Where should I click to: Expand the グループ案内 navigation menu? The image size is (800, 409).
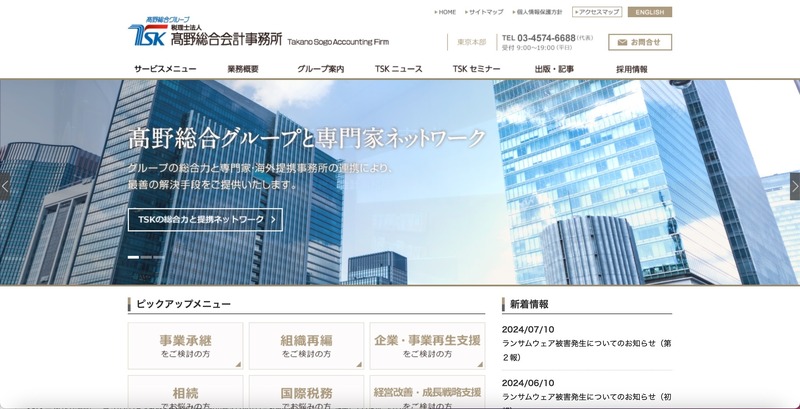coord(320,69)
